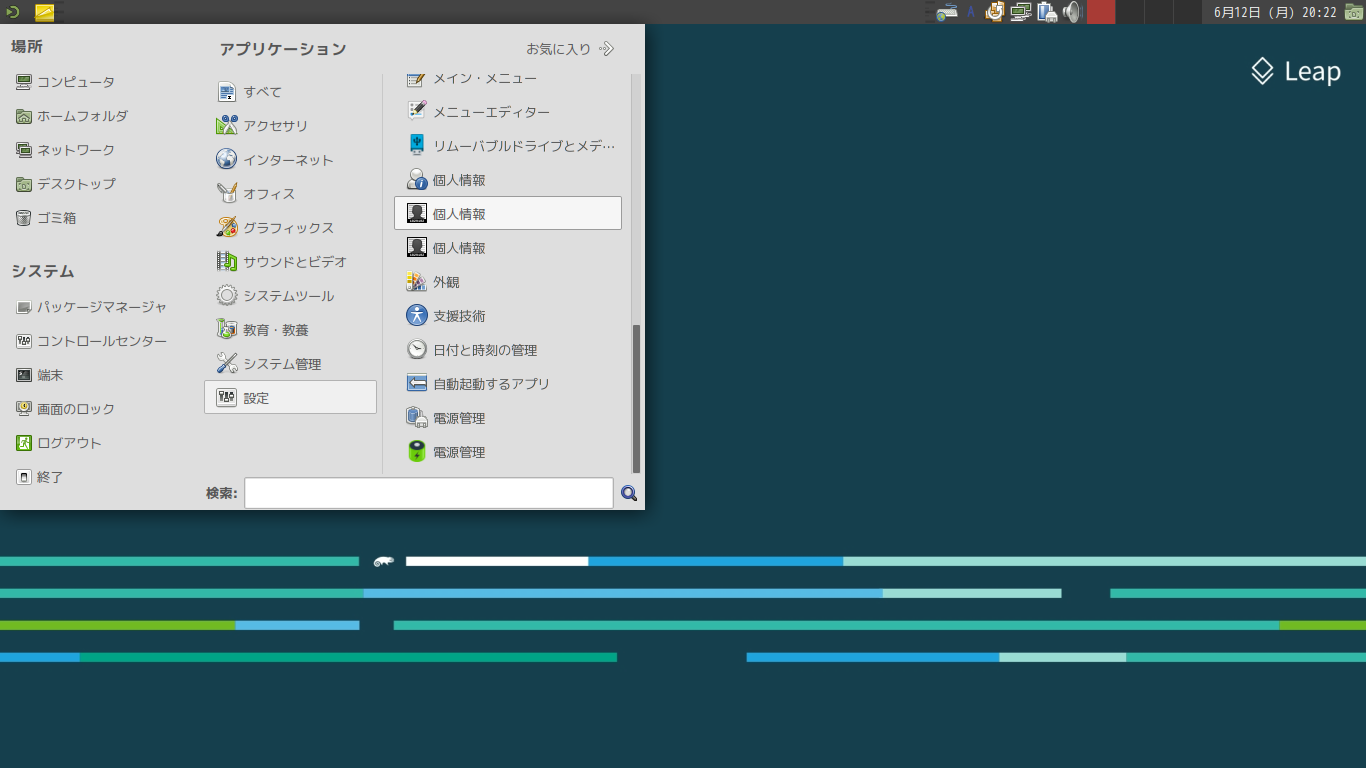Open 日付と時刻の管理 settings
This screenshot has height=768, width=1366.
click(483, 349)
